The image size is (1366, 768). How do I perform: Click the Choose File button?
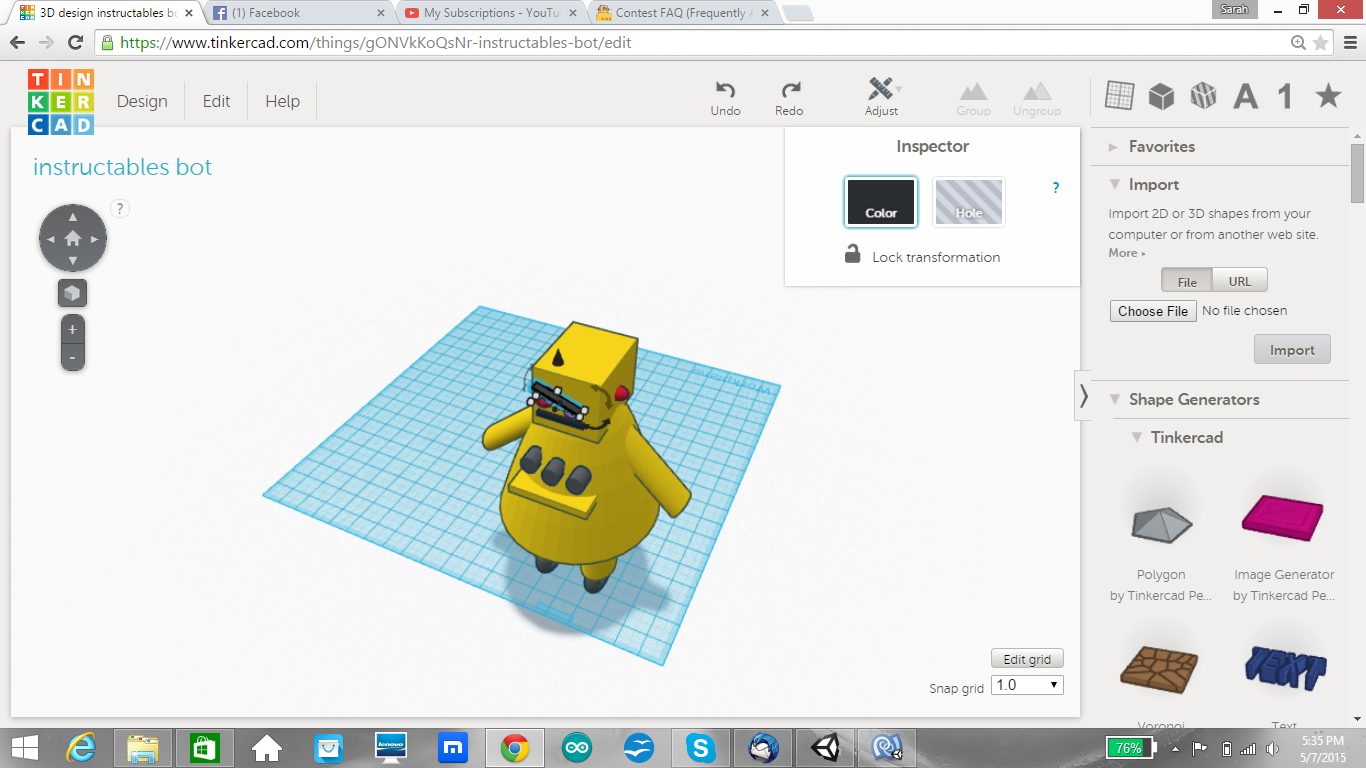[1153, 311]
